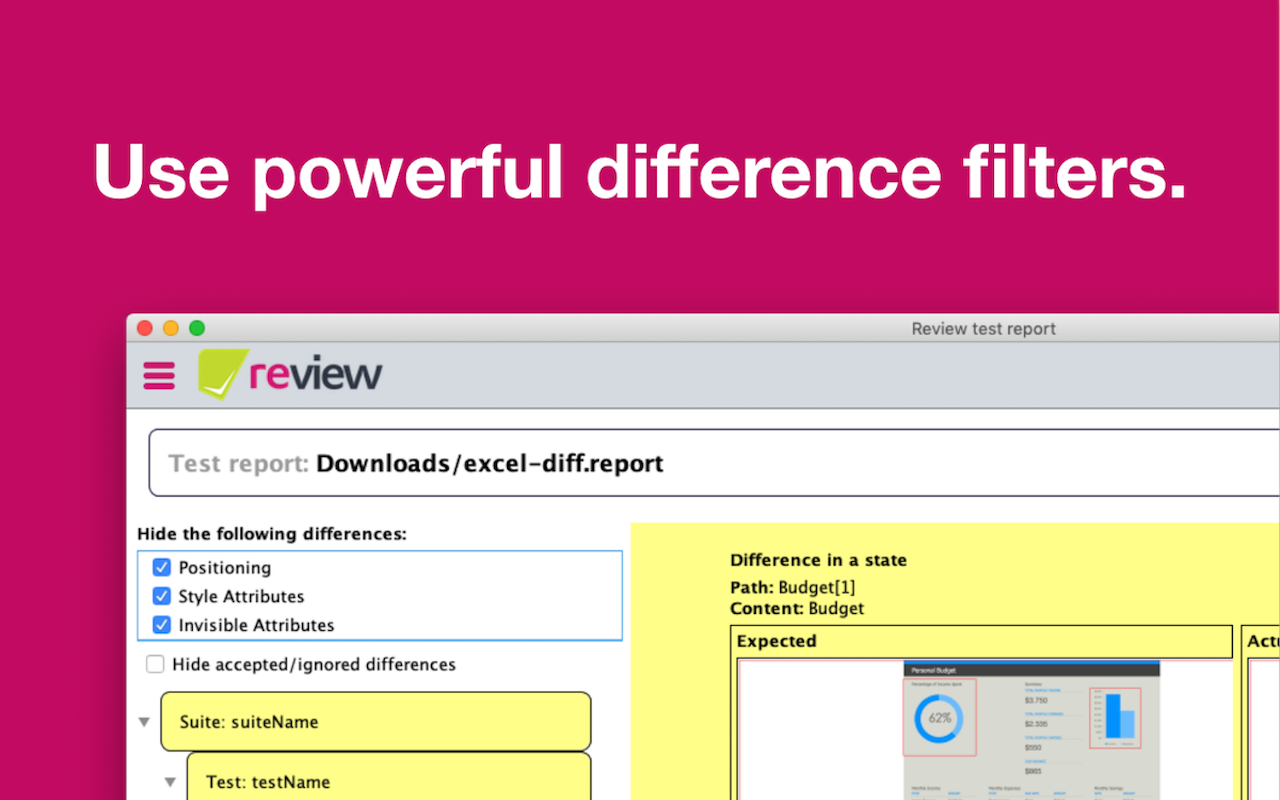Click the green review checkmark logo
The height and width of the screenshot is (800, 1280).
pos(222,374)
